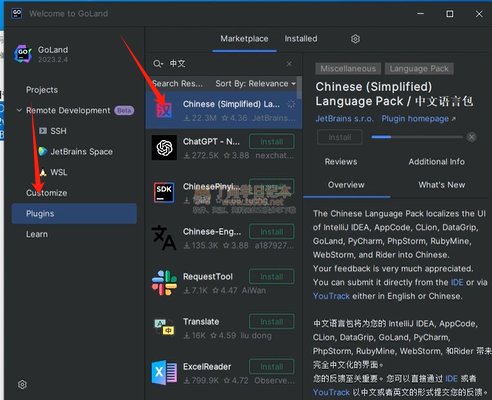
Task: Click the WSL penguin icon
Action: tap(43, 172)
